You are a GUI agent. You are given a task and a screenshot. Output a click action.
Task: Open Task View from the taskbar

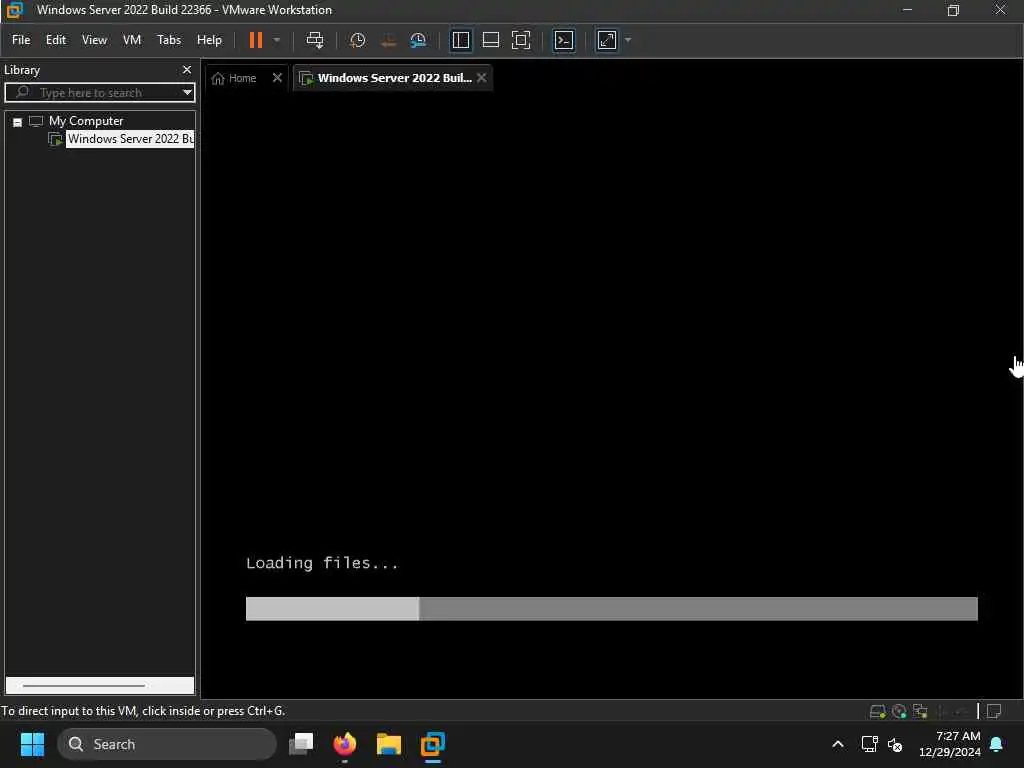pyautogui.click(x=301, y=744)
